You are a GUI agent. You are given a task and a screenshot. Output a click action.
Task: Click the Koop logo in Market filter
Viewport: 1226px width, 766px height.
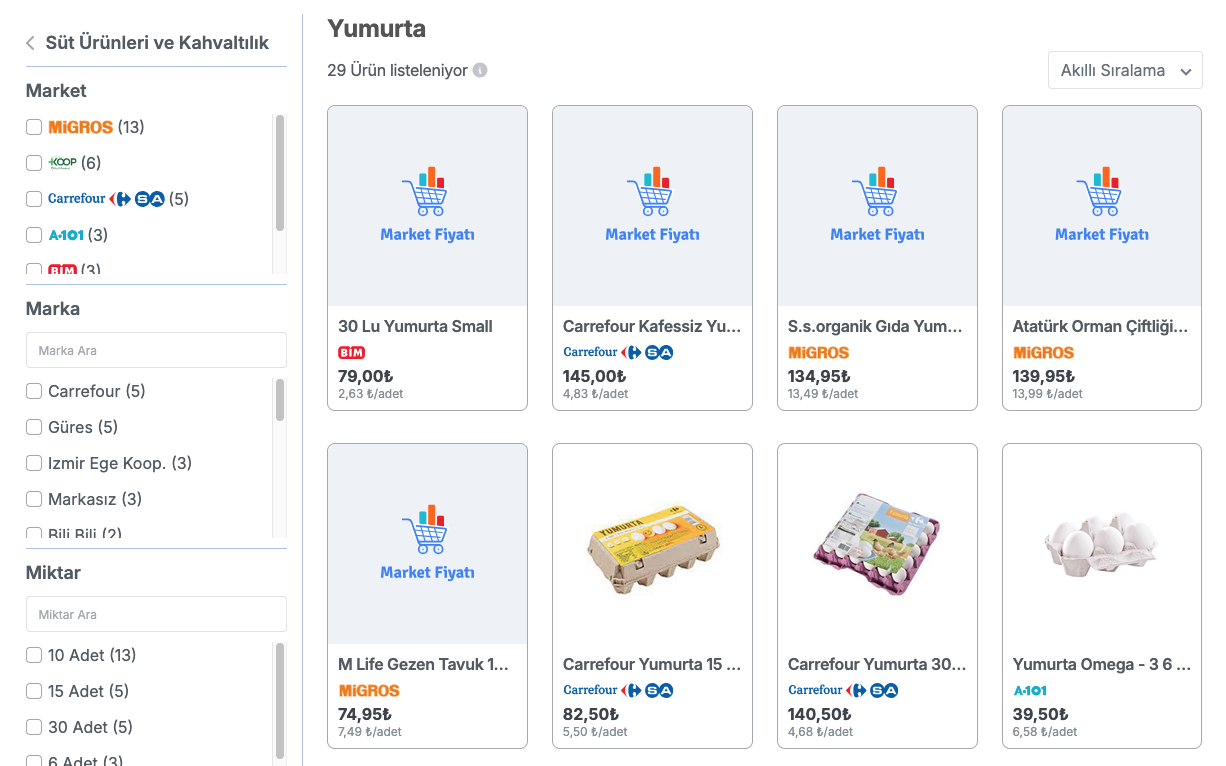[x=62, y=162]
